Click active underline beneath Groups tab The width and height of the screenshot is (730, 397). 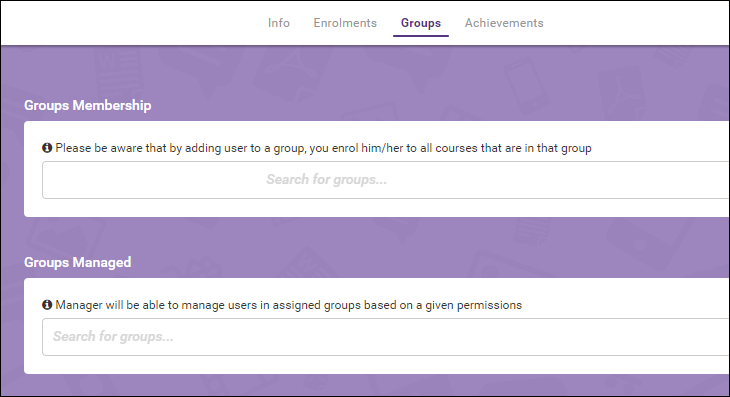421,35
